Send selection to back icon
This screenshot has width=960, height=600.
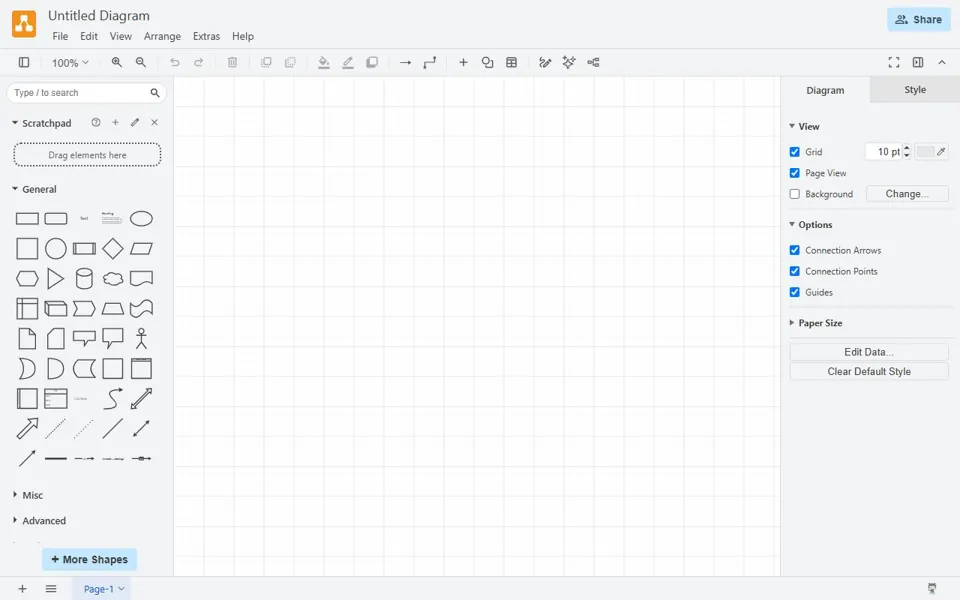pos(290,62)
